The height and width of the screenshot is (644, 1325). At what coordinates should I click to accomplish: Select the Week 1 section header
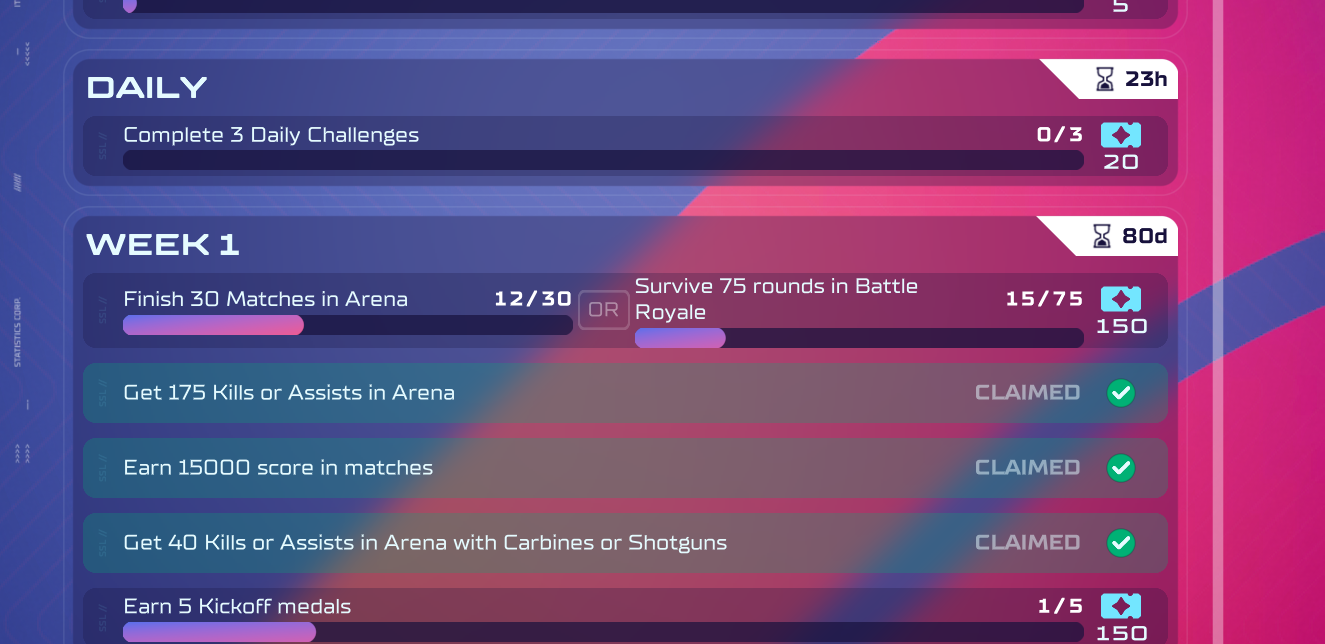pyautogui.click(x=163, y=244)
